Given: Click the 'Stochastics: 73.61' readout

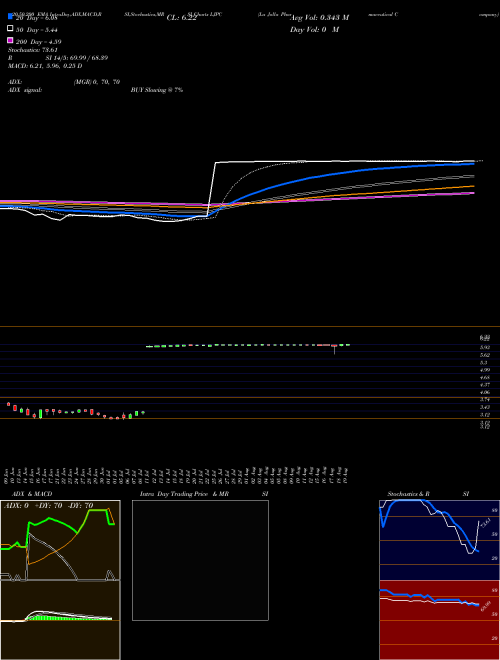Looking at the screenshot, I should tap(33, 50).
